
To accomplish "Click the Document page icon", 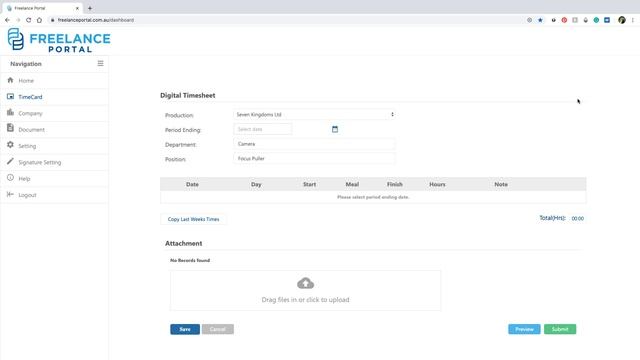I will 10,128.
